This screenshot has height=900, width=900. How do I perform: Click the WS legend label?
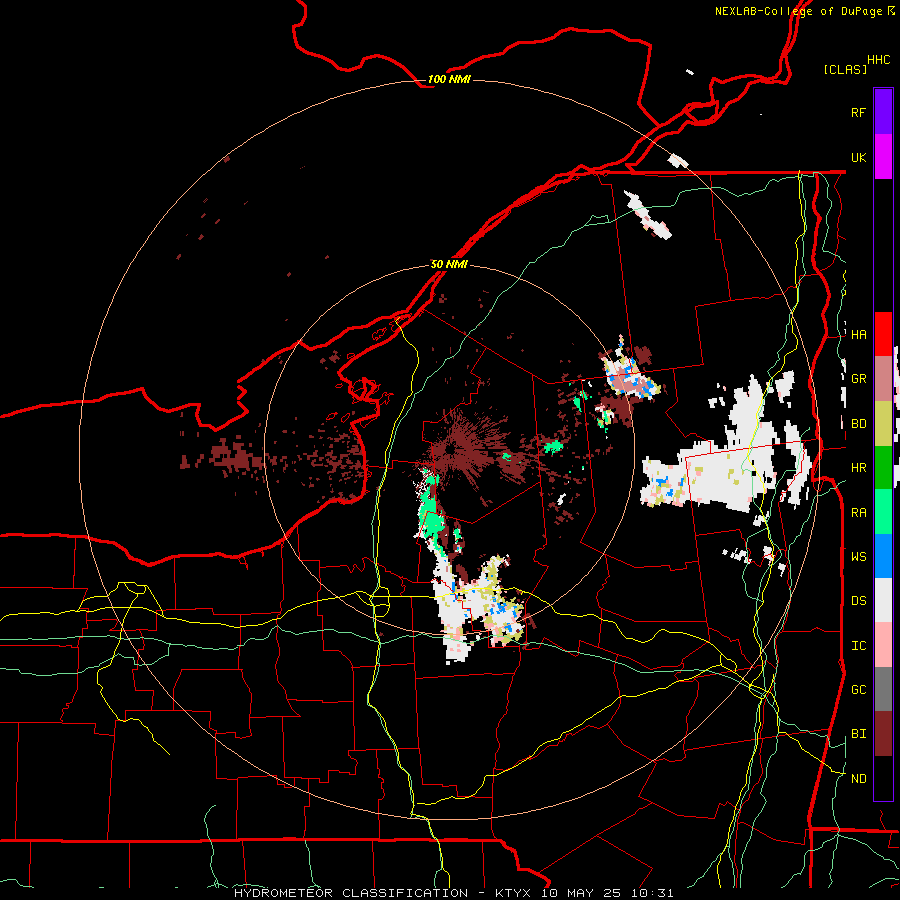click(858, 557)
